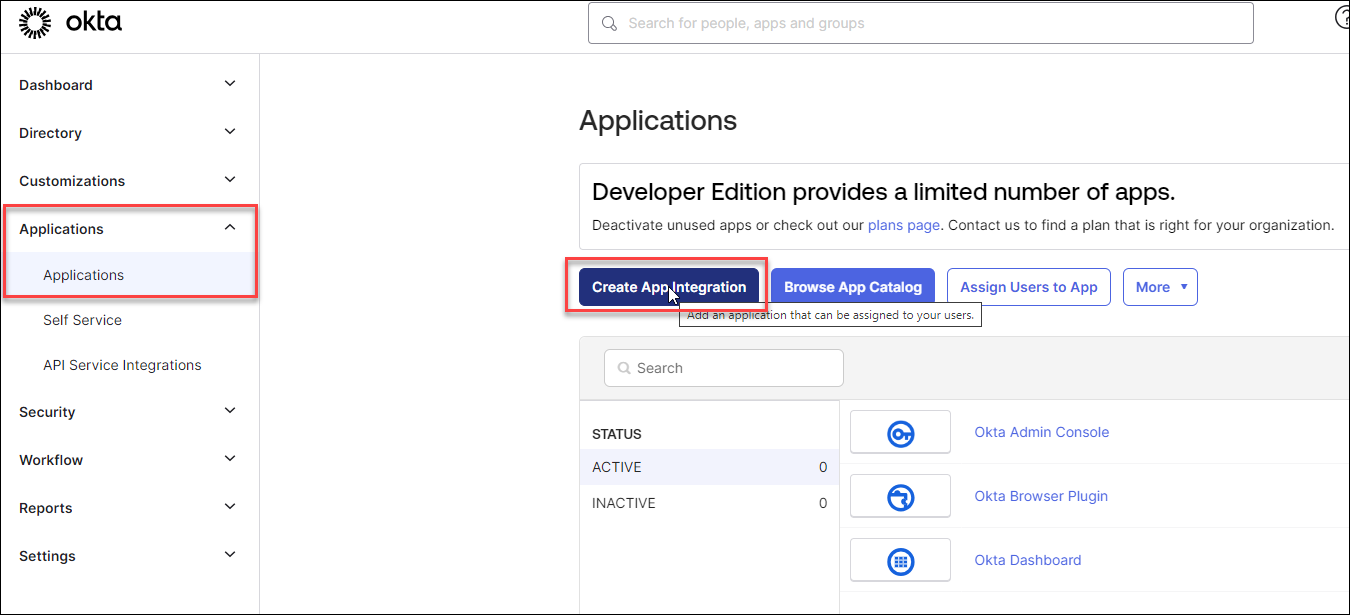Viewport: 1350px width, 615px height.
Task: Expand the Dashboard sidebar section
Action: [230, 84]
